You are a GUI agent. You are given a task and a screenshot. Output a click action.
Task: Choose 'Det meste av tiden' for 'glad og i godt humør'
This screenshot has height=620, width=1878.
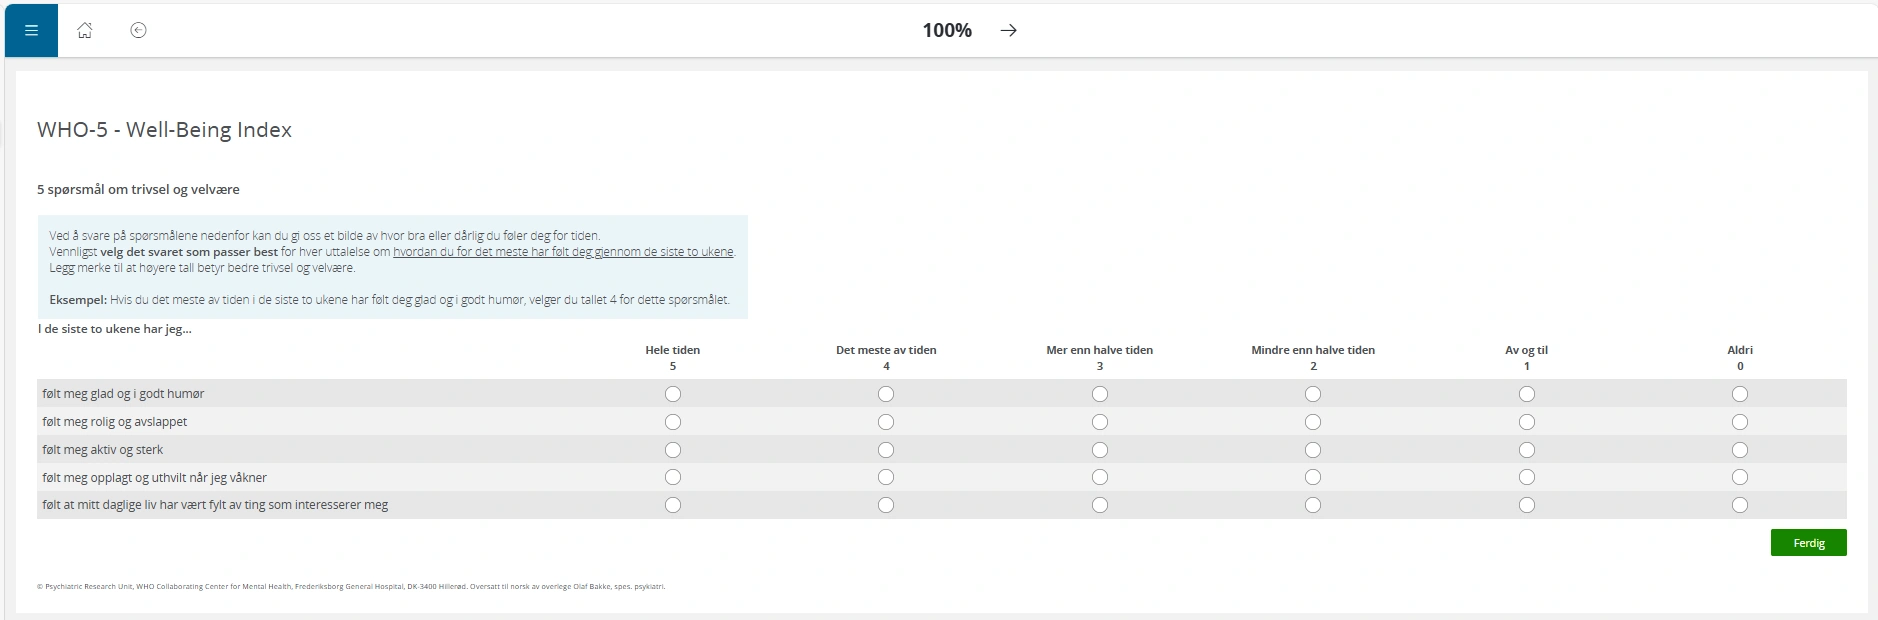[x=886, y=394]
